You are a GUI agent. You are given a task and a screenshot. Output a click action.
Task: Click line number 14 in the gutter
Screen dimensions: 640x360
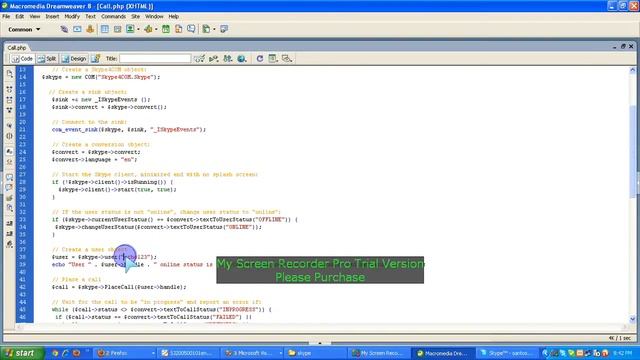coord(22,77)
